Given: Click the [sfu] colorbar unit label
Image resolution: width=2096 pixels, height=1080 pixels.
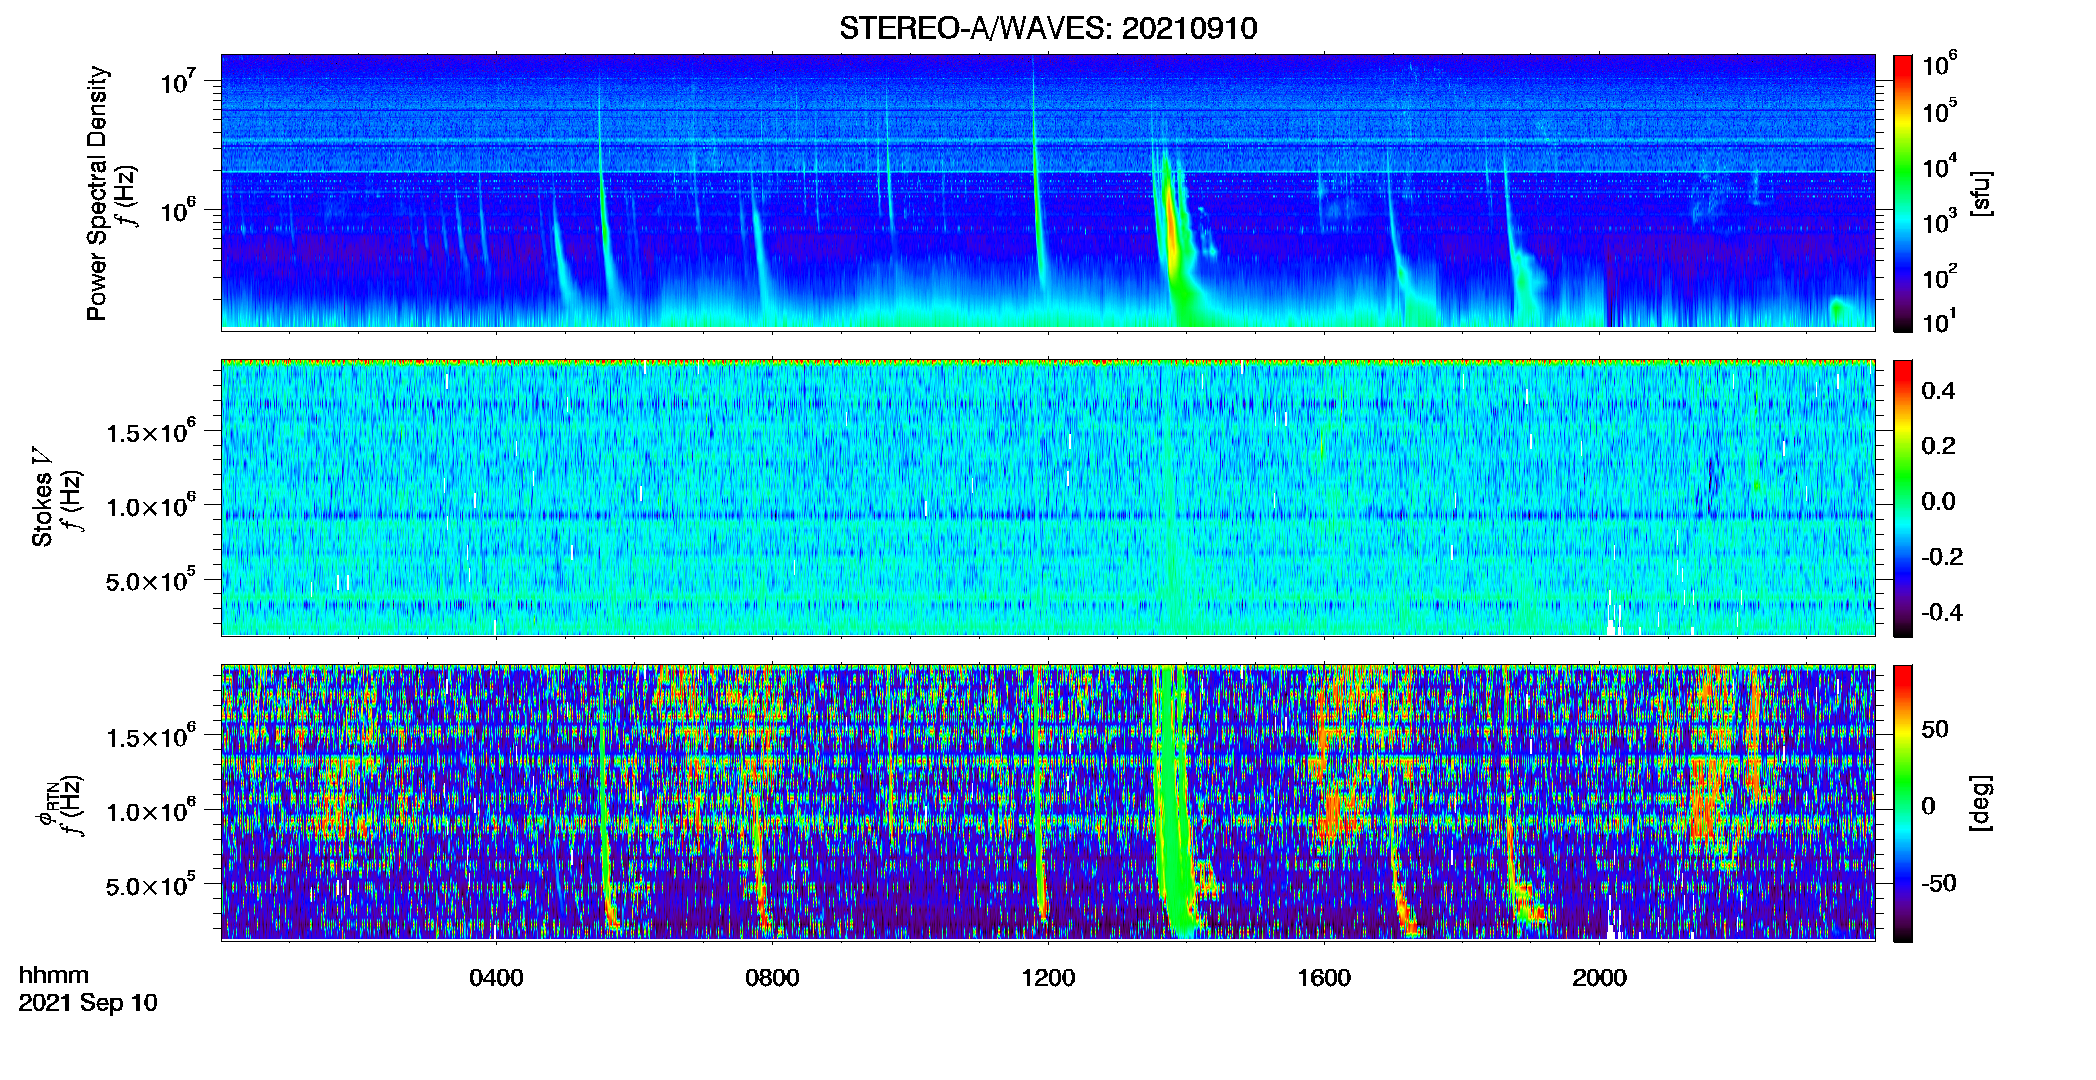Looking at the screenshot, I should (x=1980, y=193).
